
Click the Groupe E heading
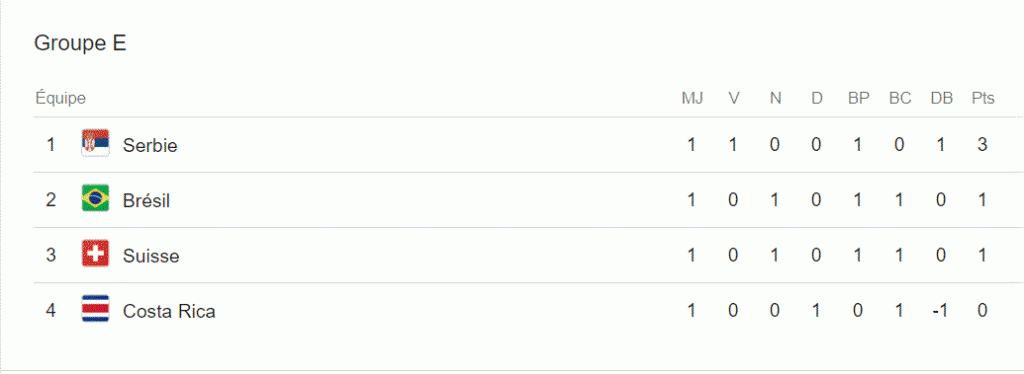(80, 43)
